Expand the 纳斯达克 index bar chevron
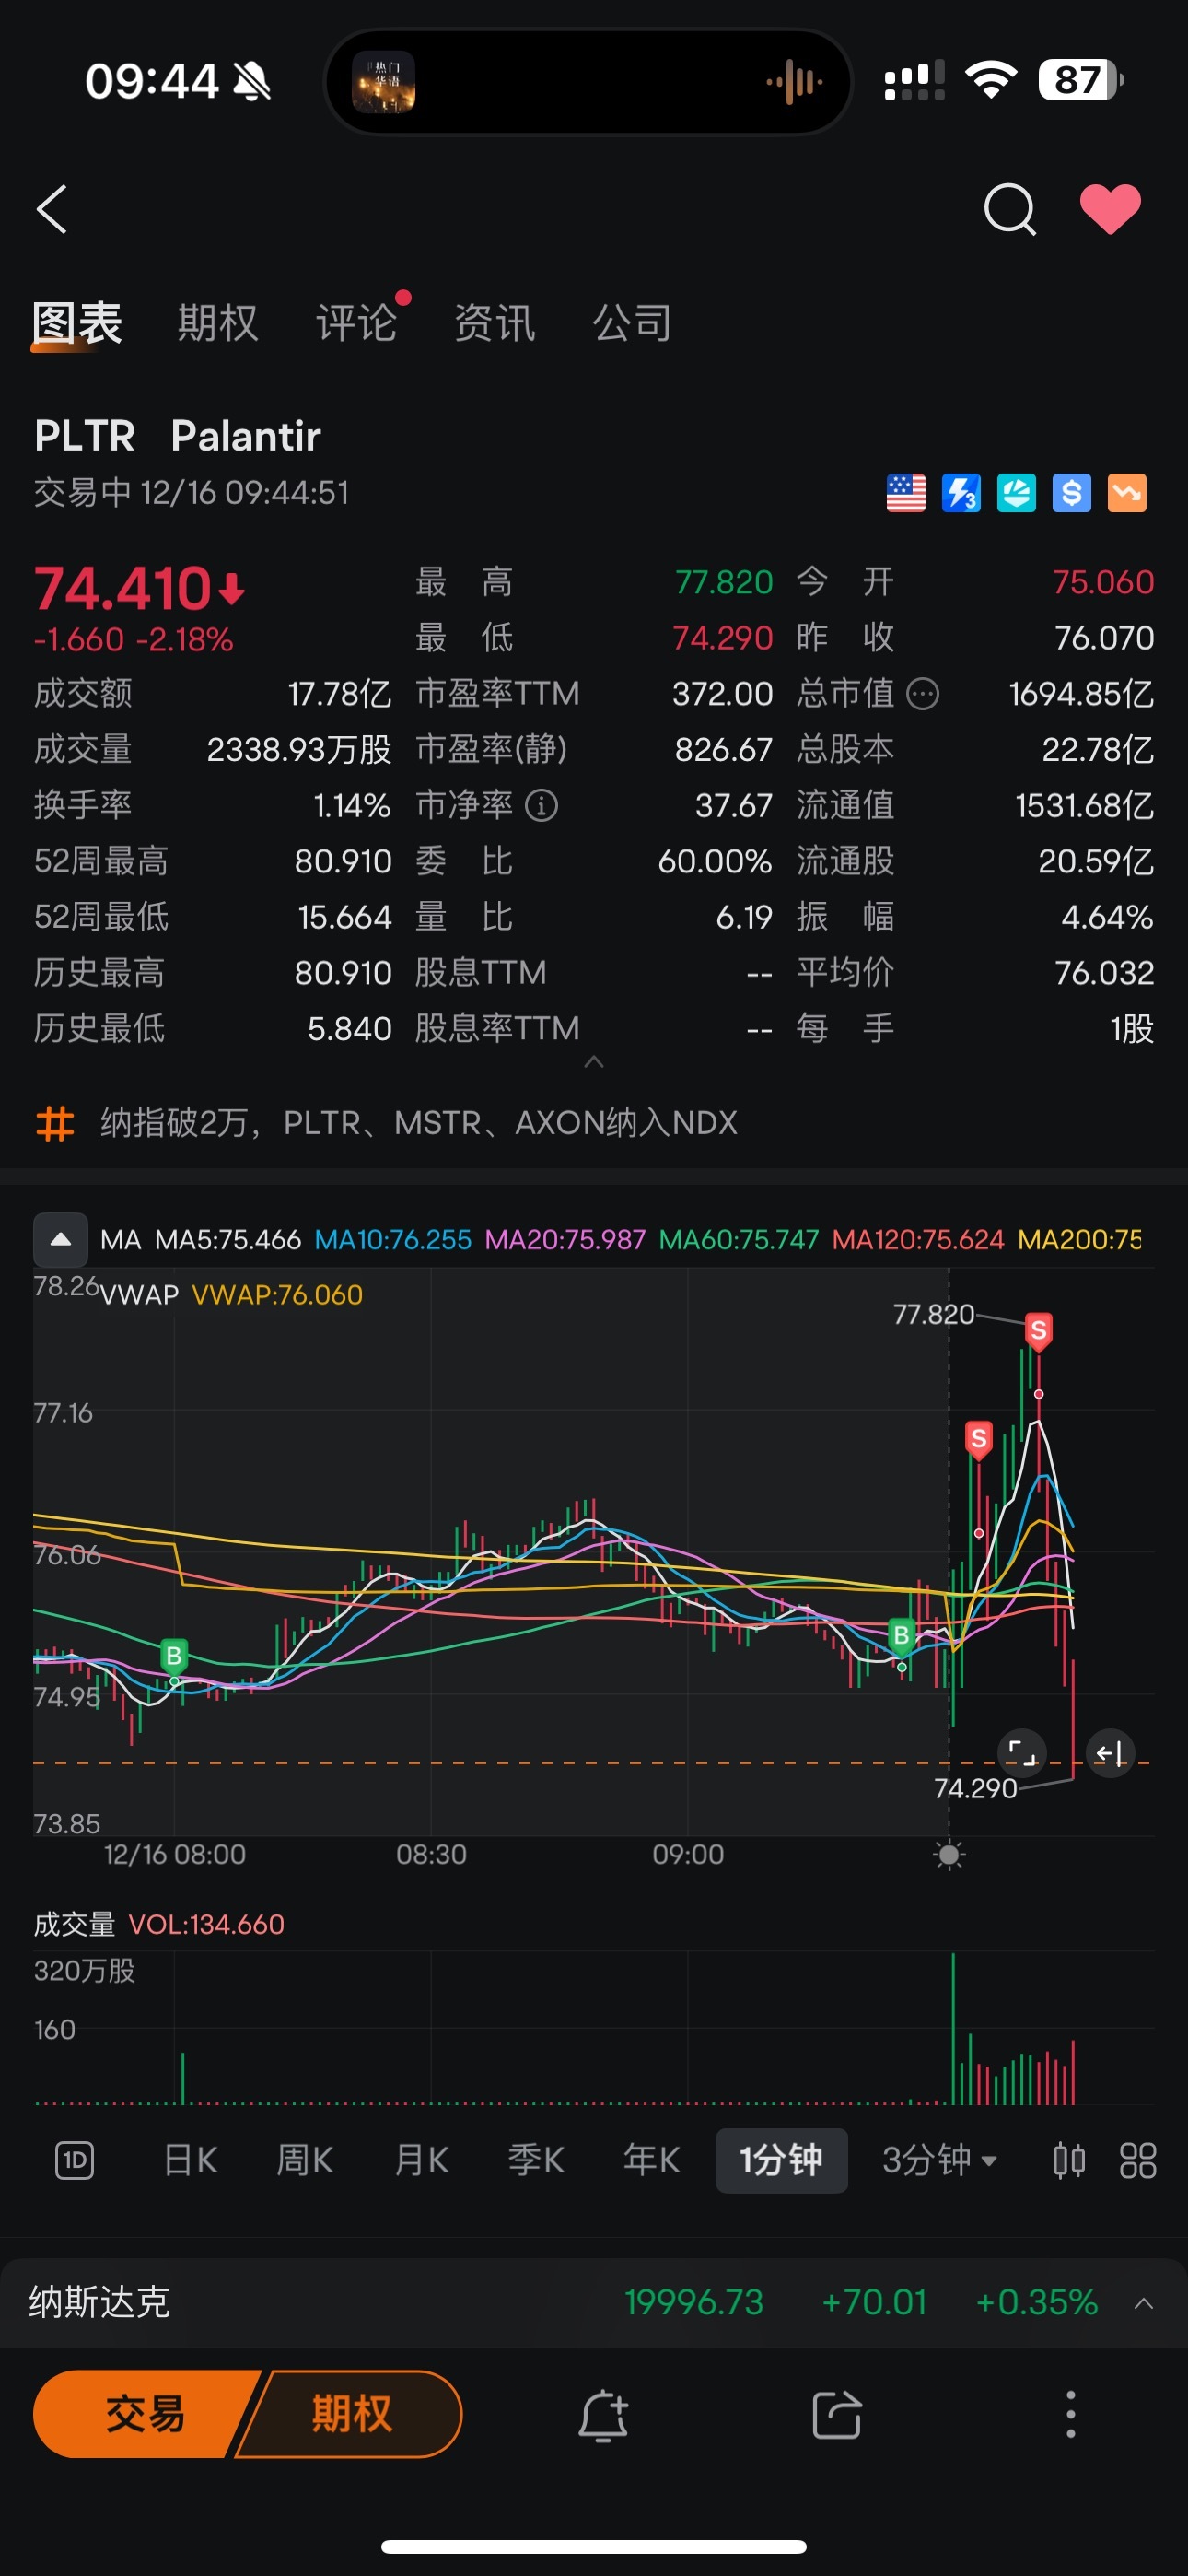This screenshot has height=2576, width=1188. (x=1144, y=2304)
